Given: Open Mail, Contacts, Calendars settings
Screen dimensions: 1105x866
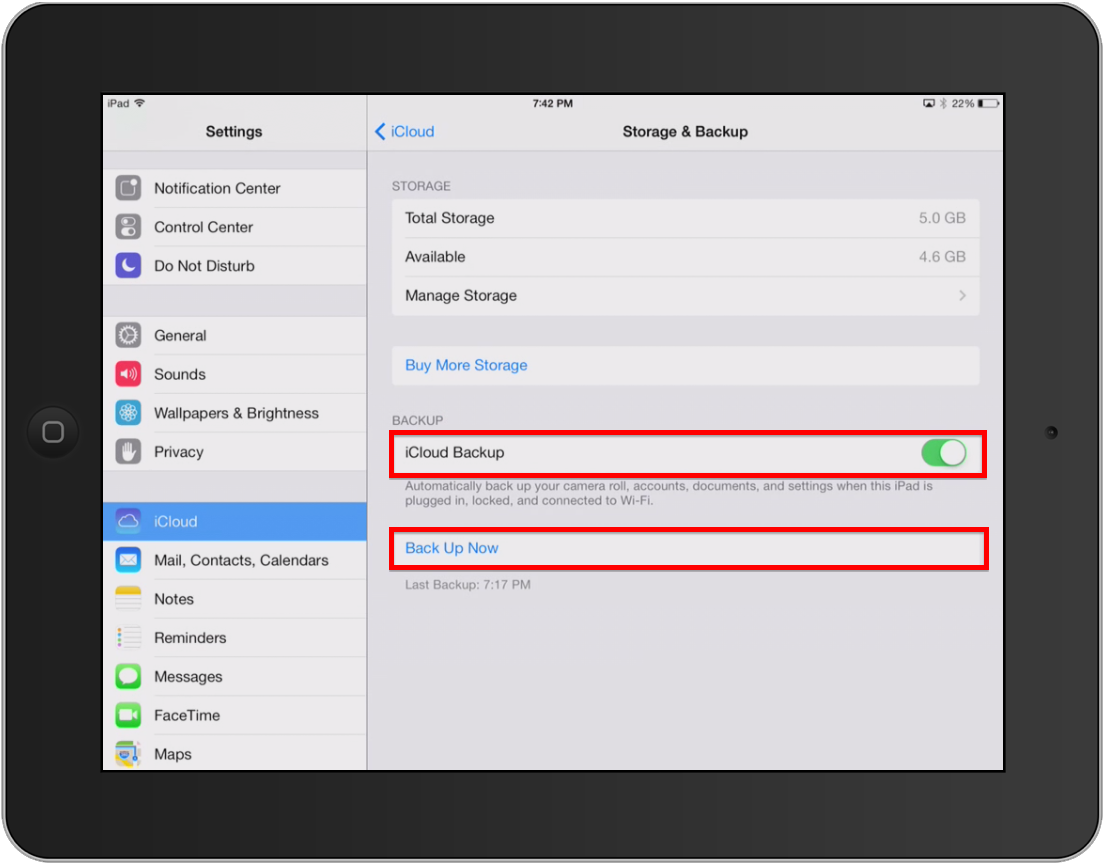Looking at the screenshot, I should (x=235, y=560).
